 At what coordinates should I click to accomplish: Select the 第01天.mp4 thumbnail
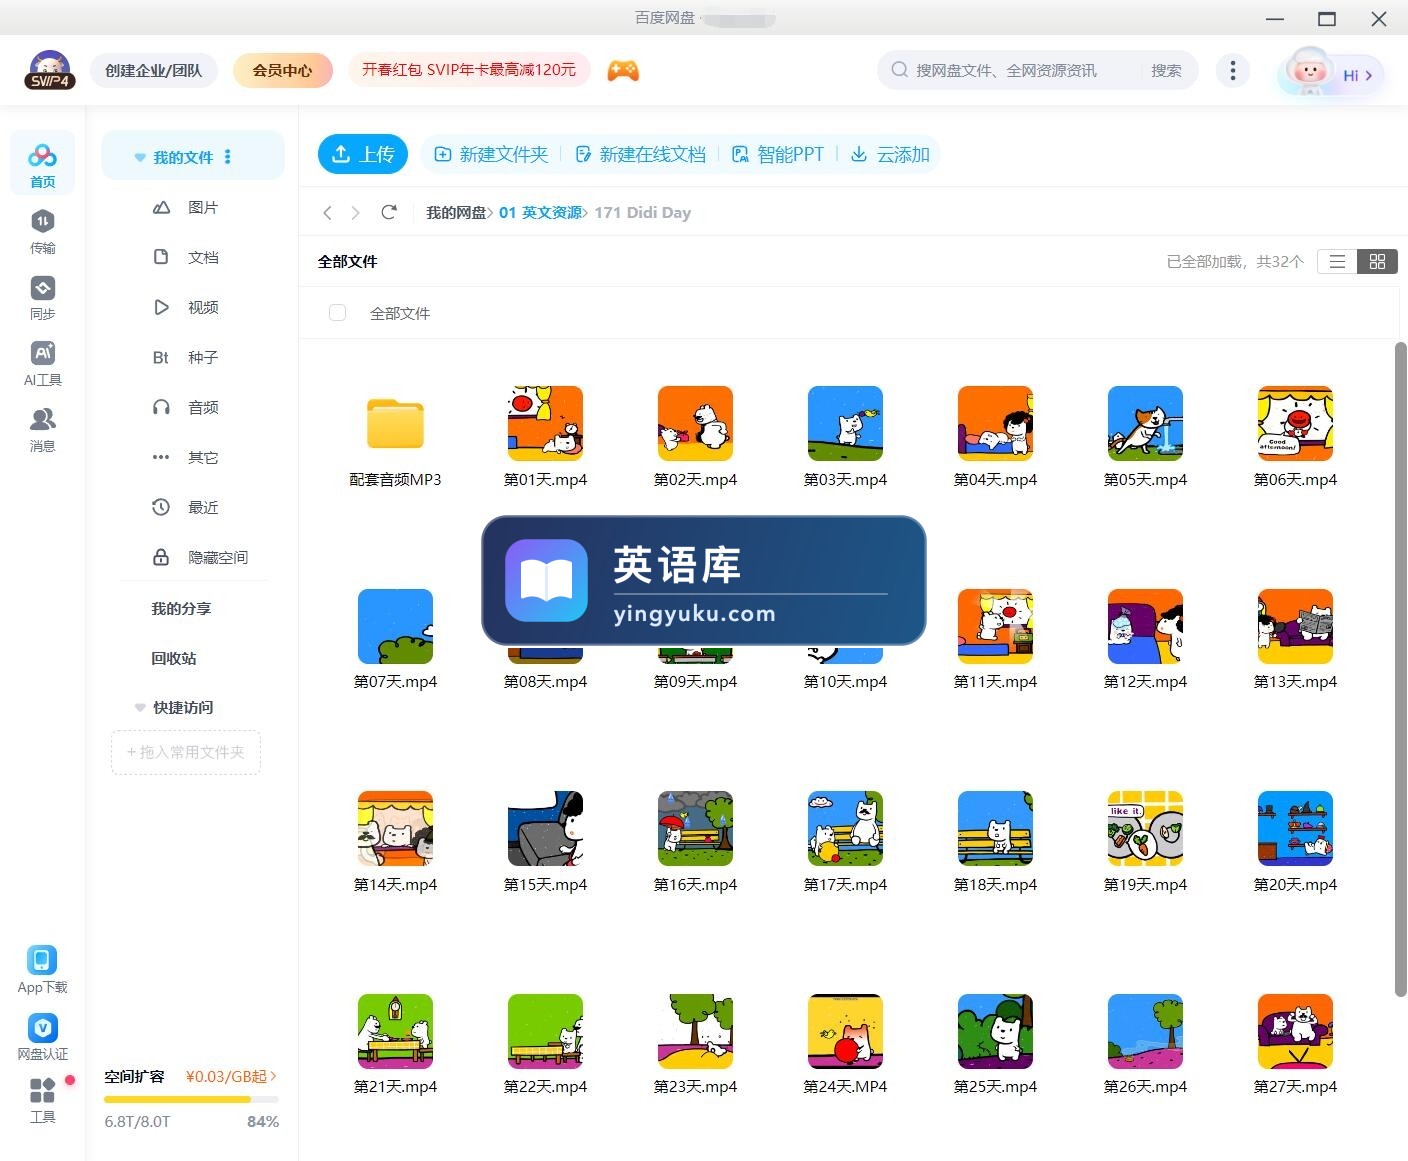[545, 424]
